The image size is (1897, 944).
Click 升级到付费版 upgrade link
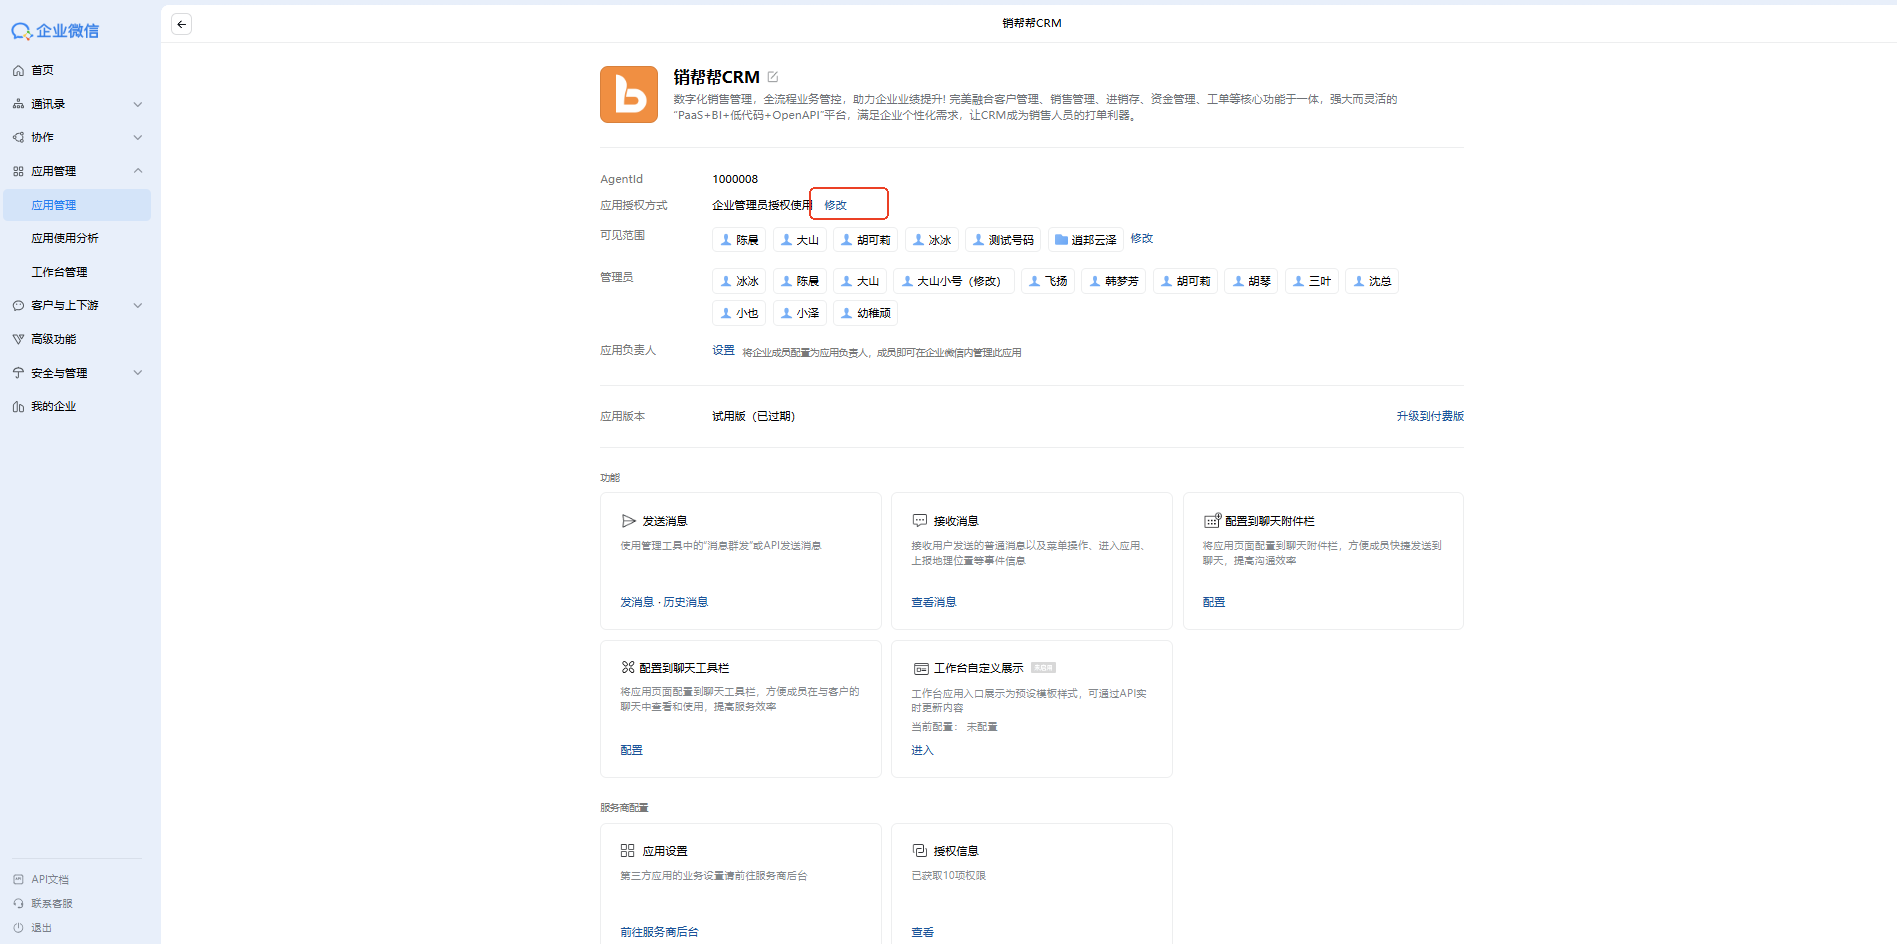(x=1429, y=416)
